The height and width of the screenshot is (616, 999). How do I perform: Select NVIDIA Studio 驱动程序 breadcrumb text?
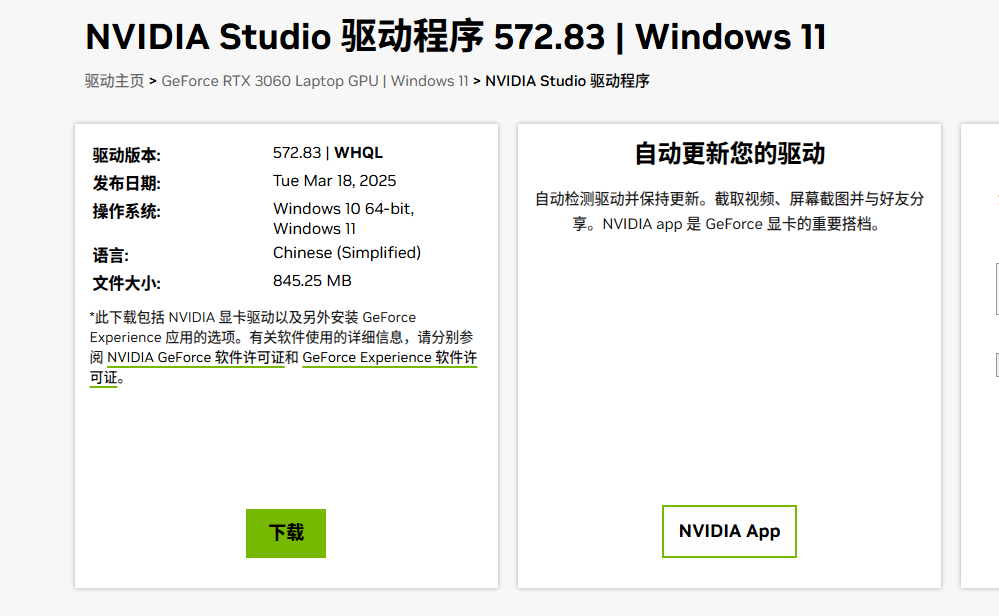click(567, 82)
